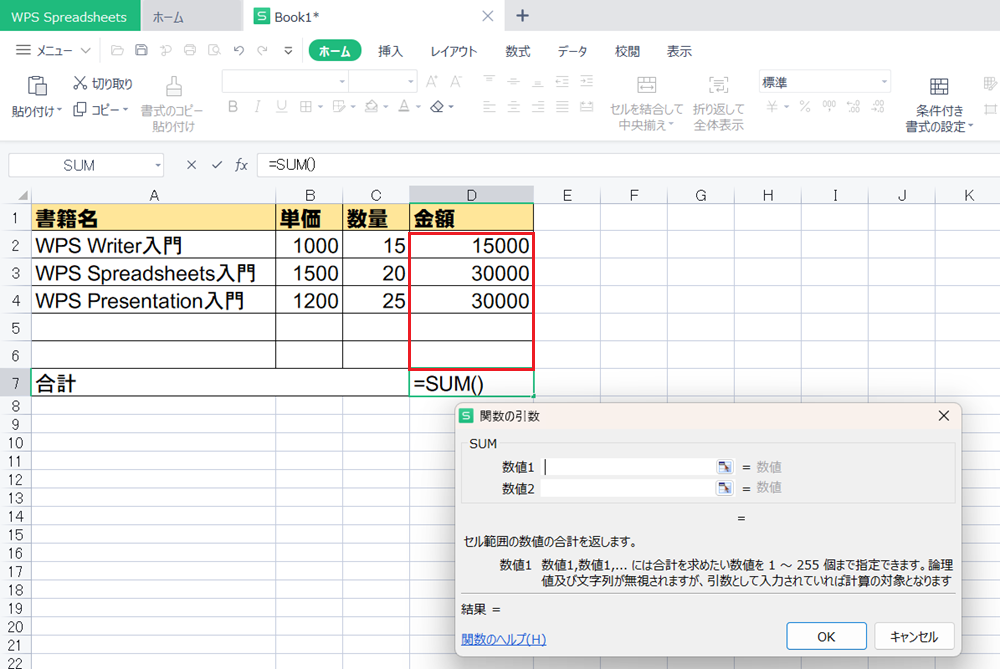Click キャンセル in the function dialog
Image resolution: width=1000 pixels, height=669 pixels.
[x=914, y=636]
